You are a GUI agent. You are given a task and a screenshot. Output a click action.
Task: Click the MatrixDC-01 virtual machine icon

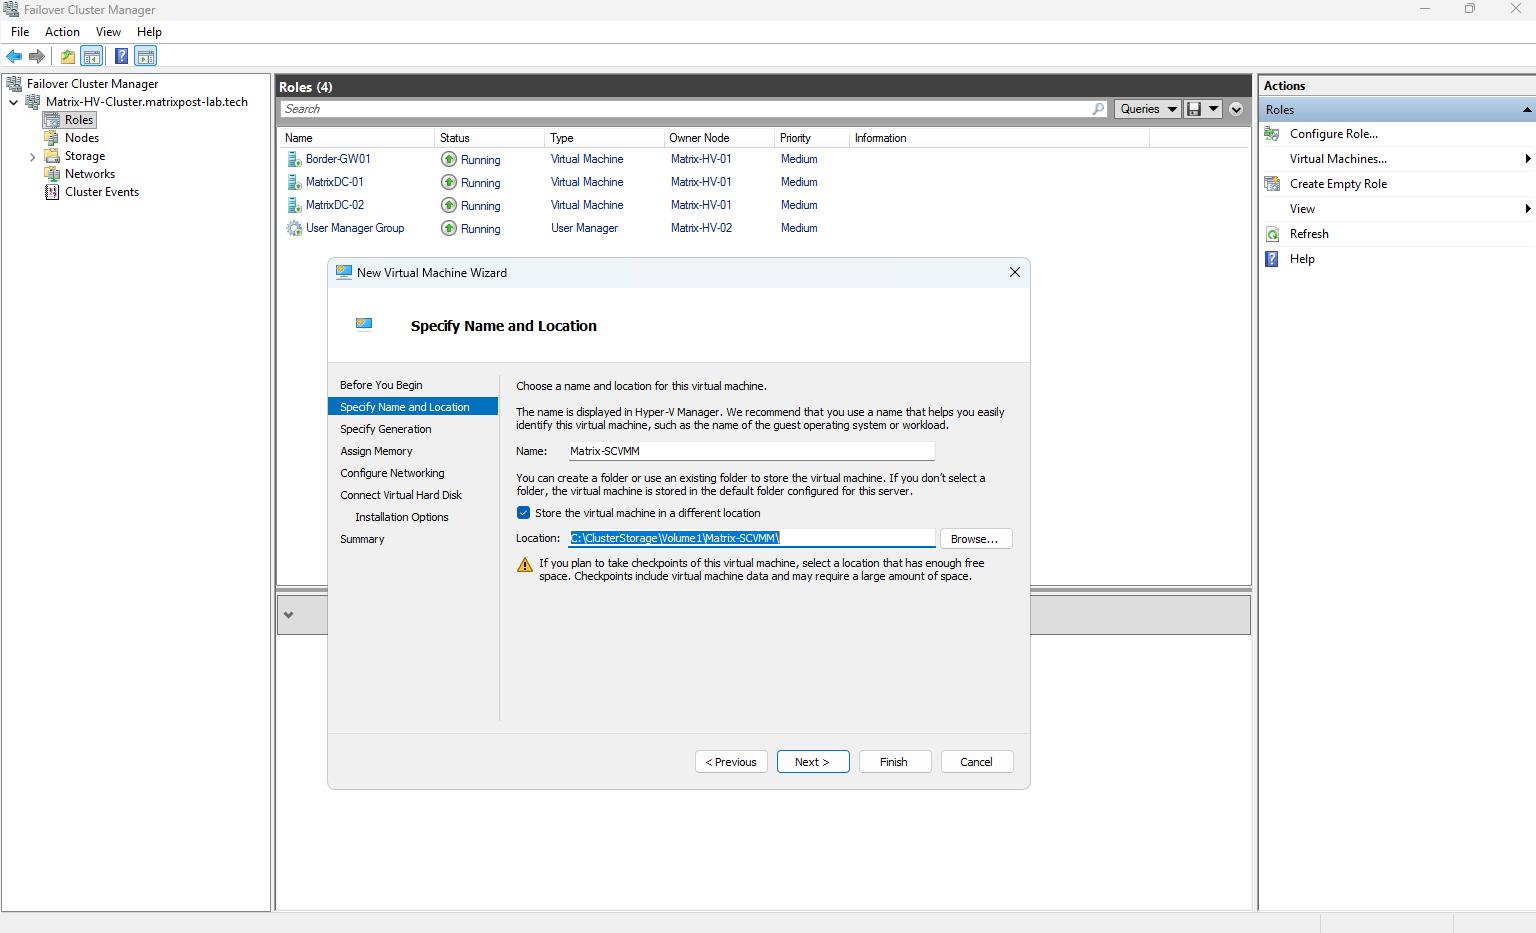[x=294, y=182]
